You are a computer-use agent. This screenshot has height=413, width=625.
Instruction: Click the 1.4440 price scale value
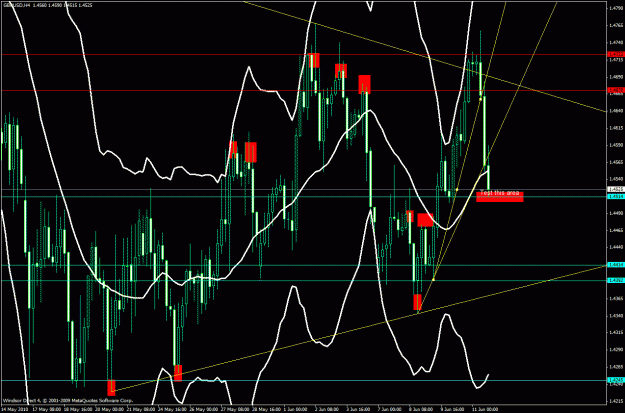coord(614,248)
